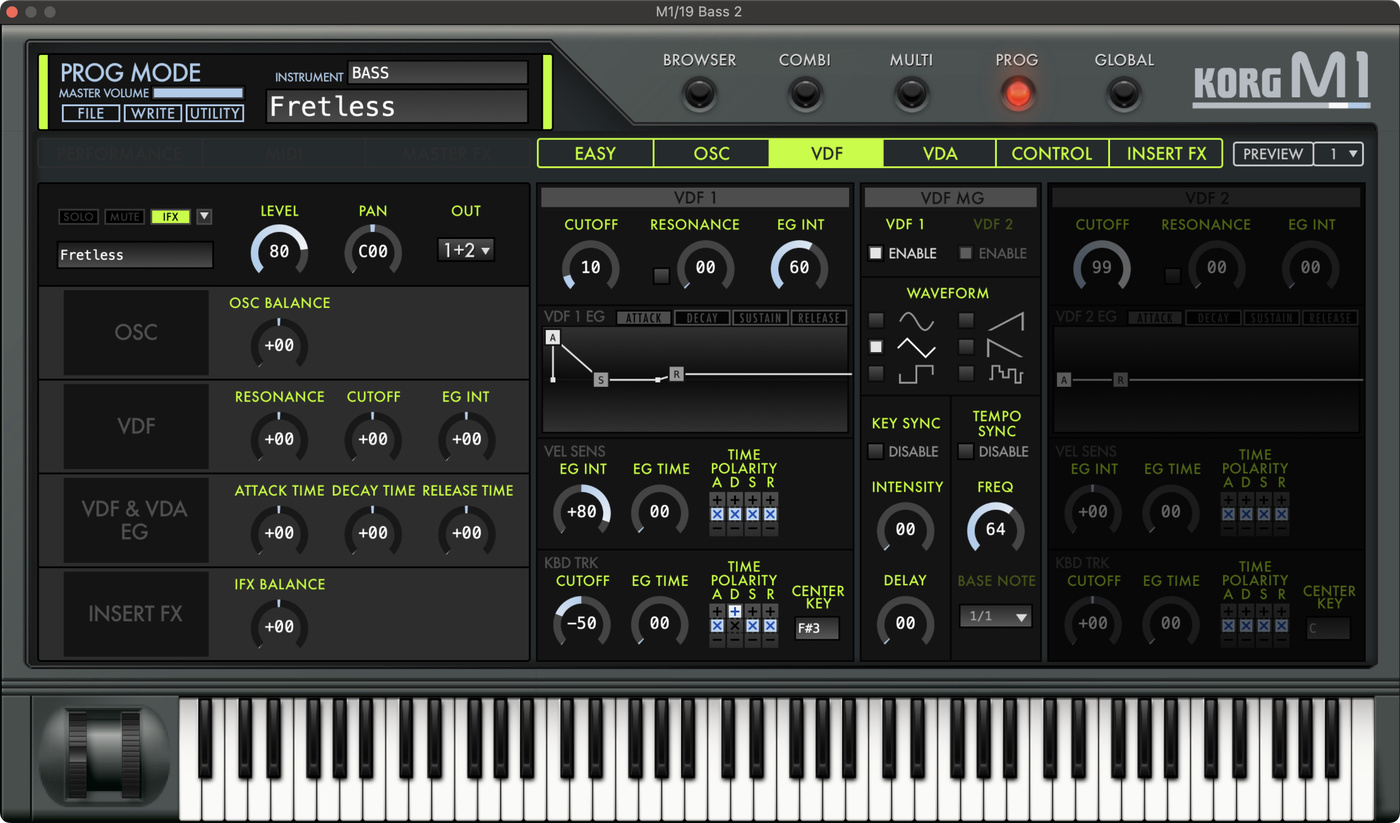1400x823 pixels.
Task: Select the square waveform icon
Action: 916,373
